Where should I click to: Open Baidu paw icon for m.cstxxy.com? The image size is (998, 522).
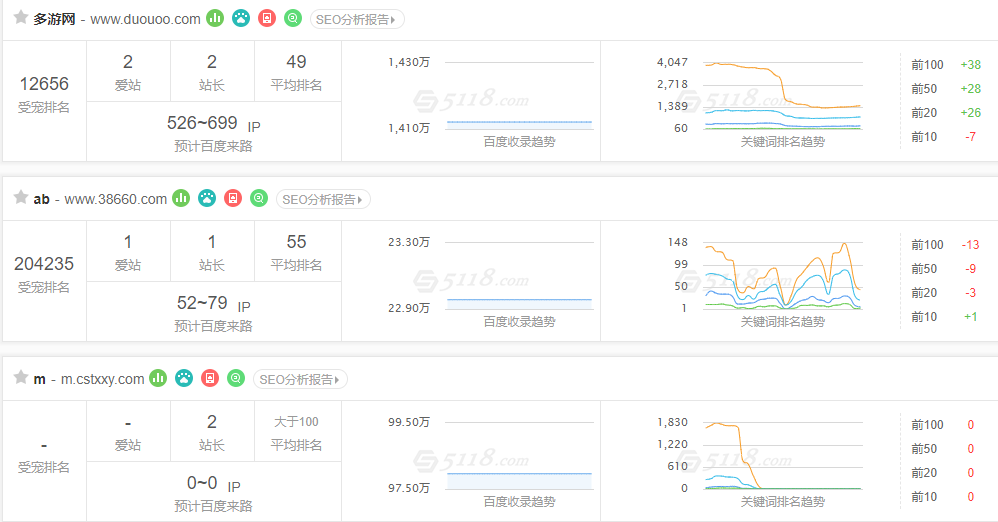184,379
